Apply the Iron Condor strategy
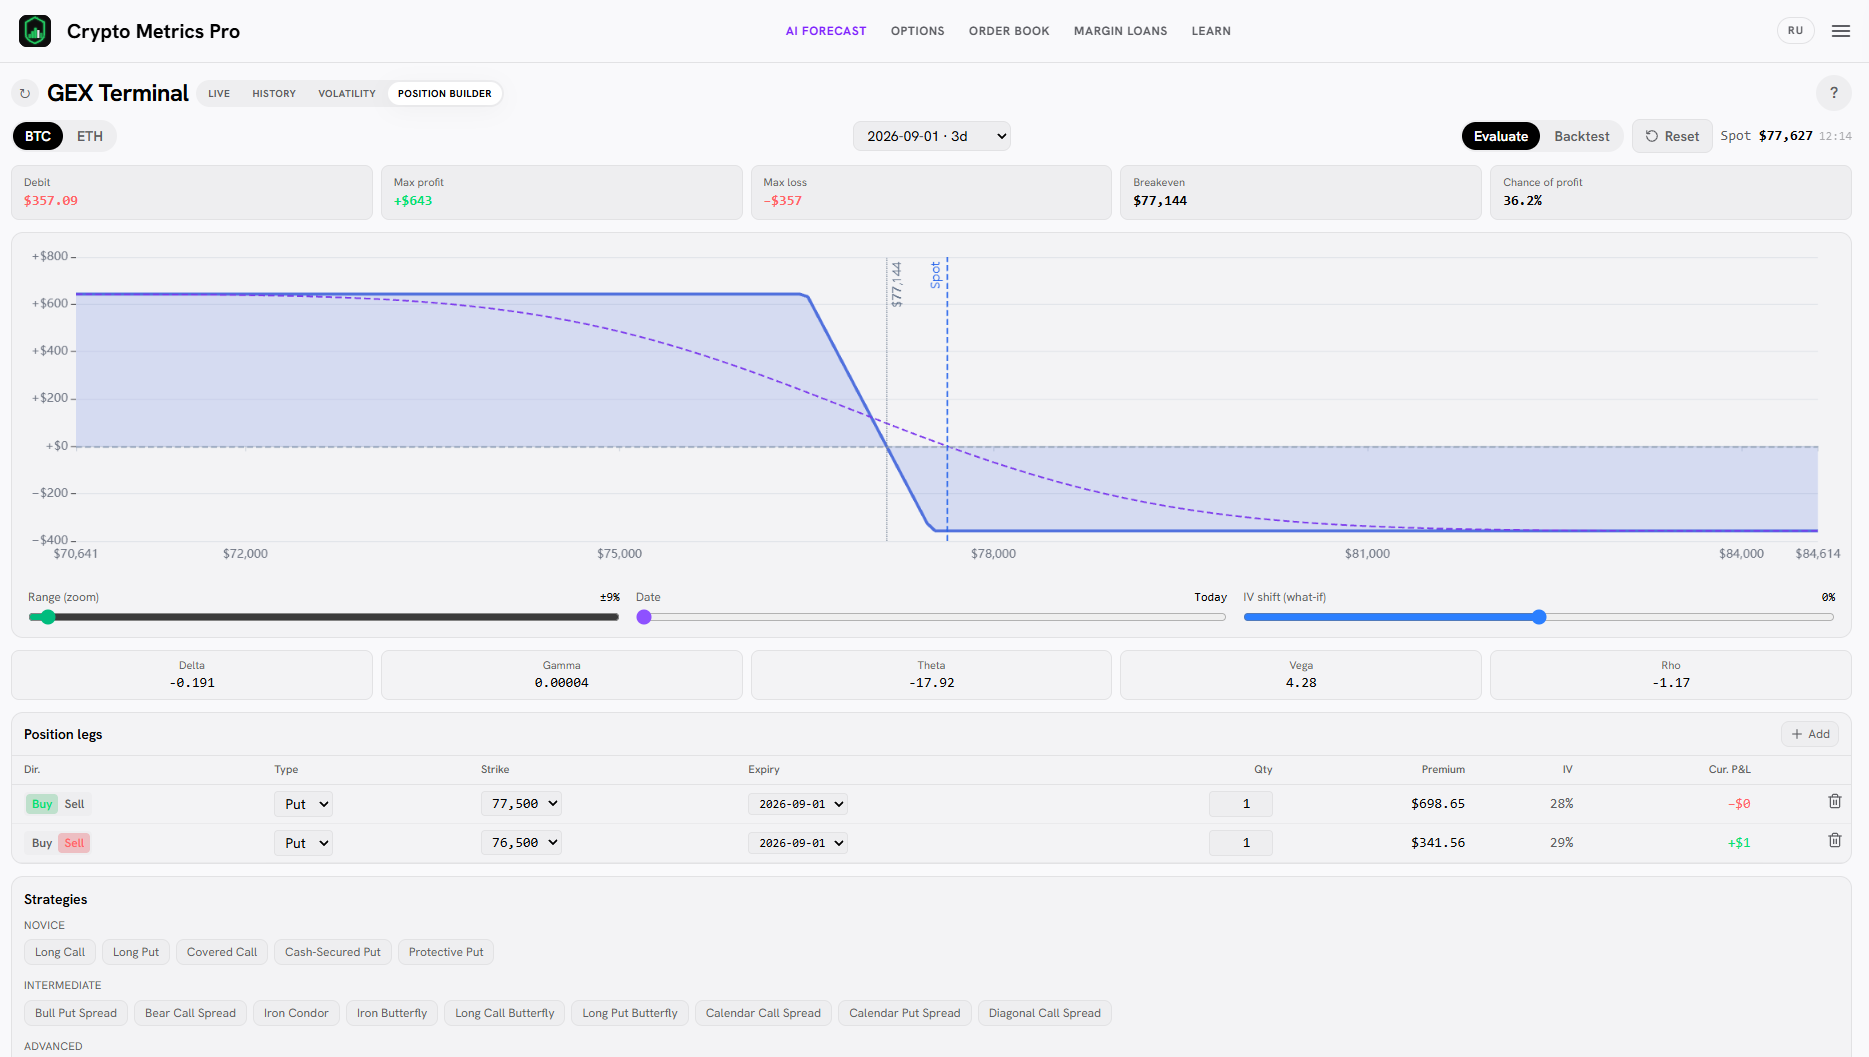 click(x=296, y=1013)
